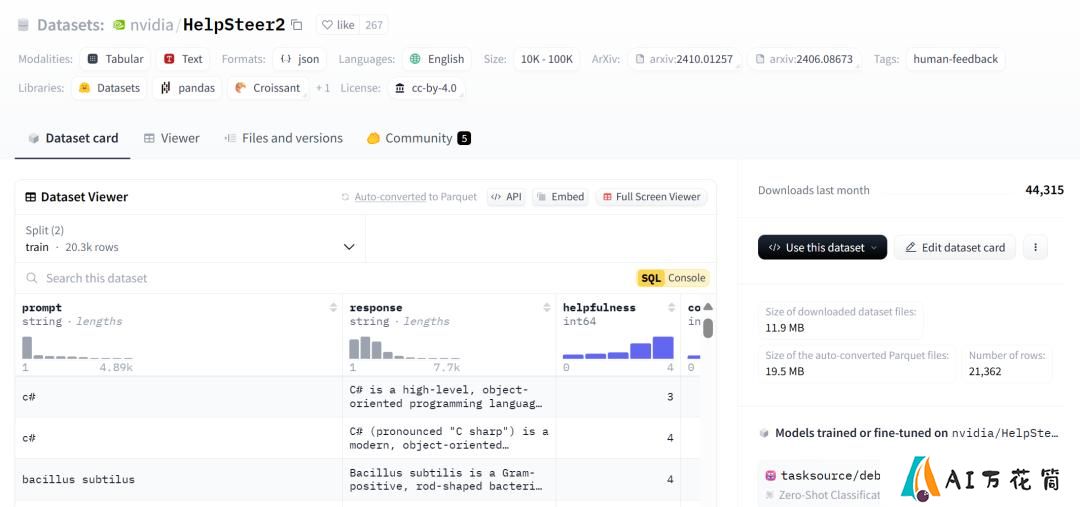The height and width of the screenshot is (507, 1080).
Task: Select the 'Bacillus subtilis is a Gram-' response cell
Action: [x=449, y=479]
